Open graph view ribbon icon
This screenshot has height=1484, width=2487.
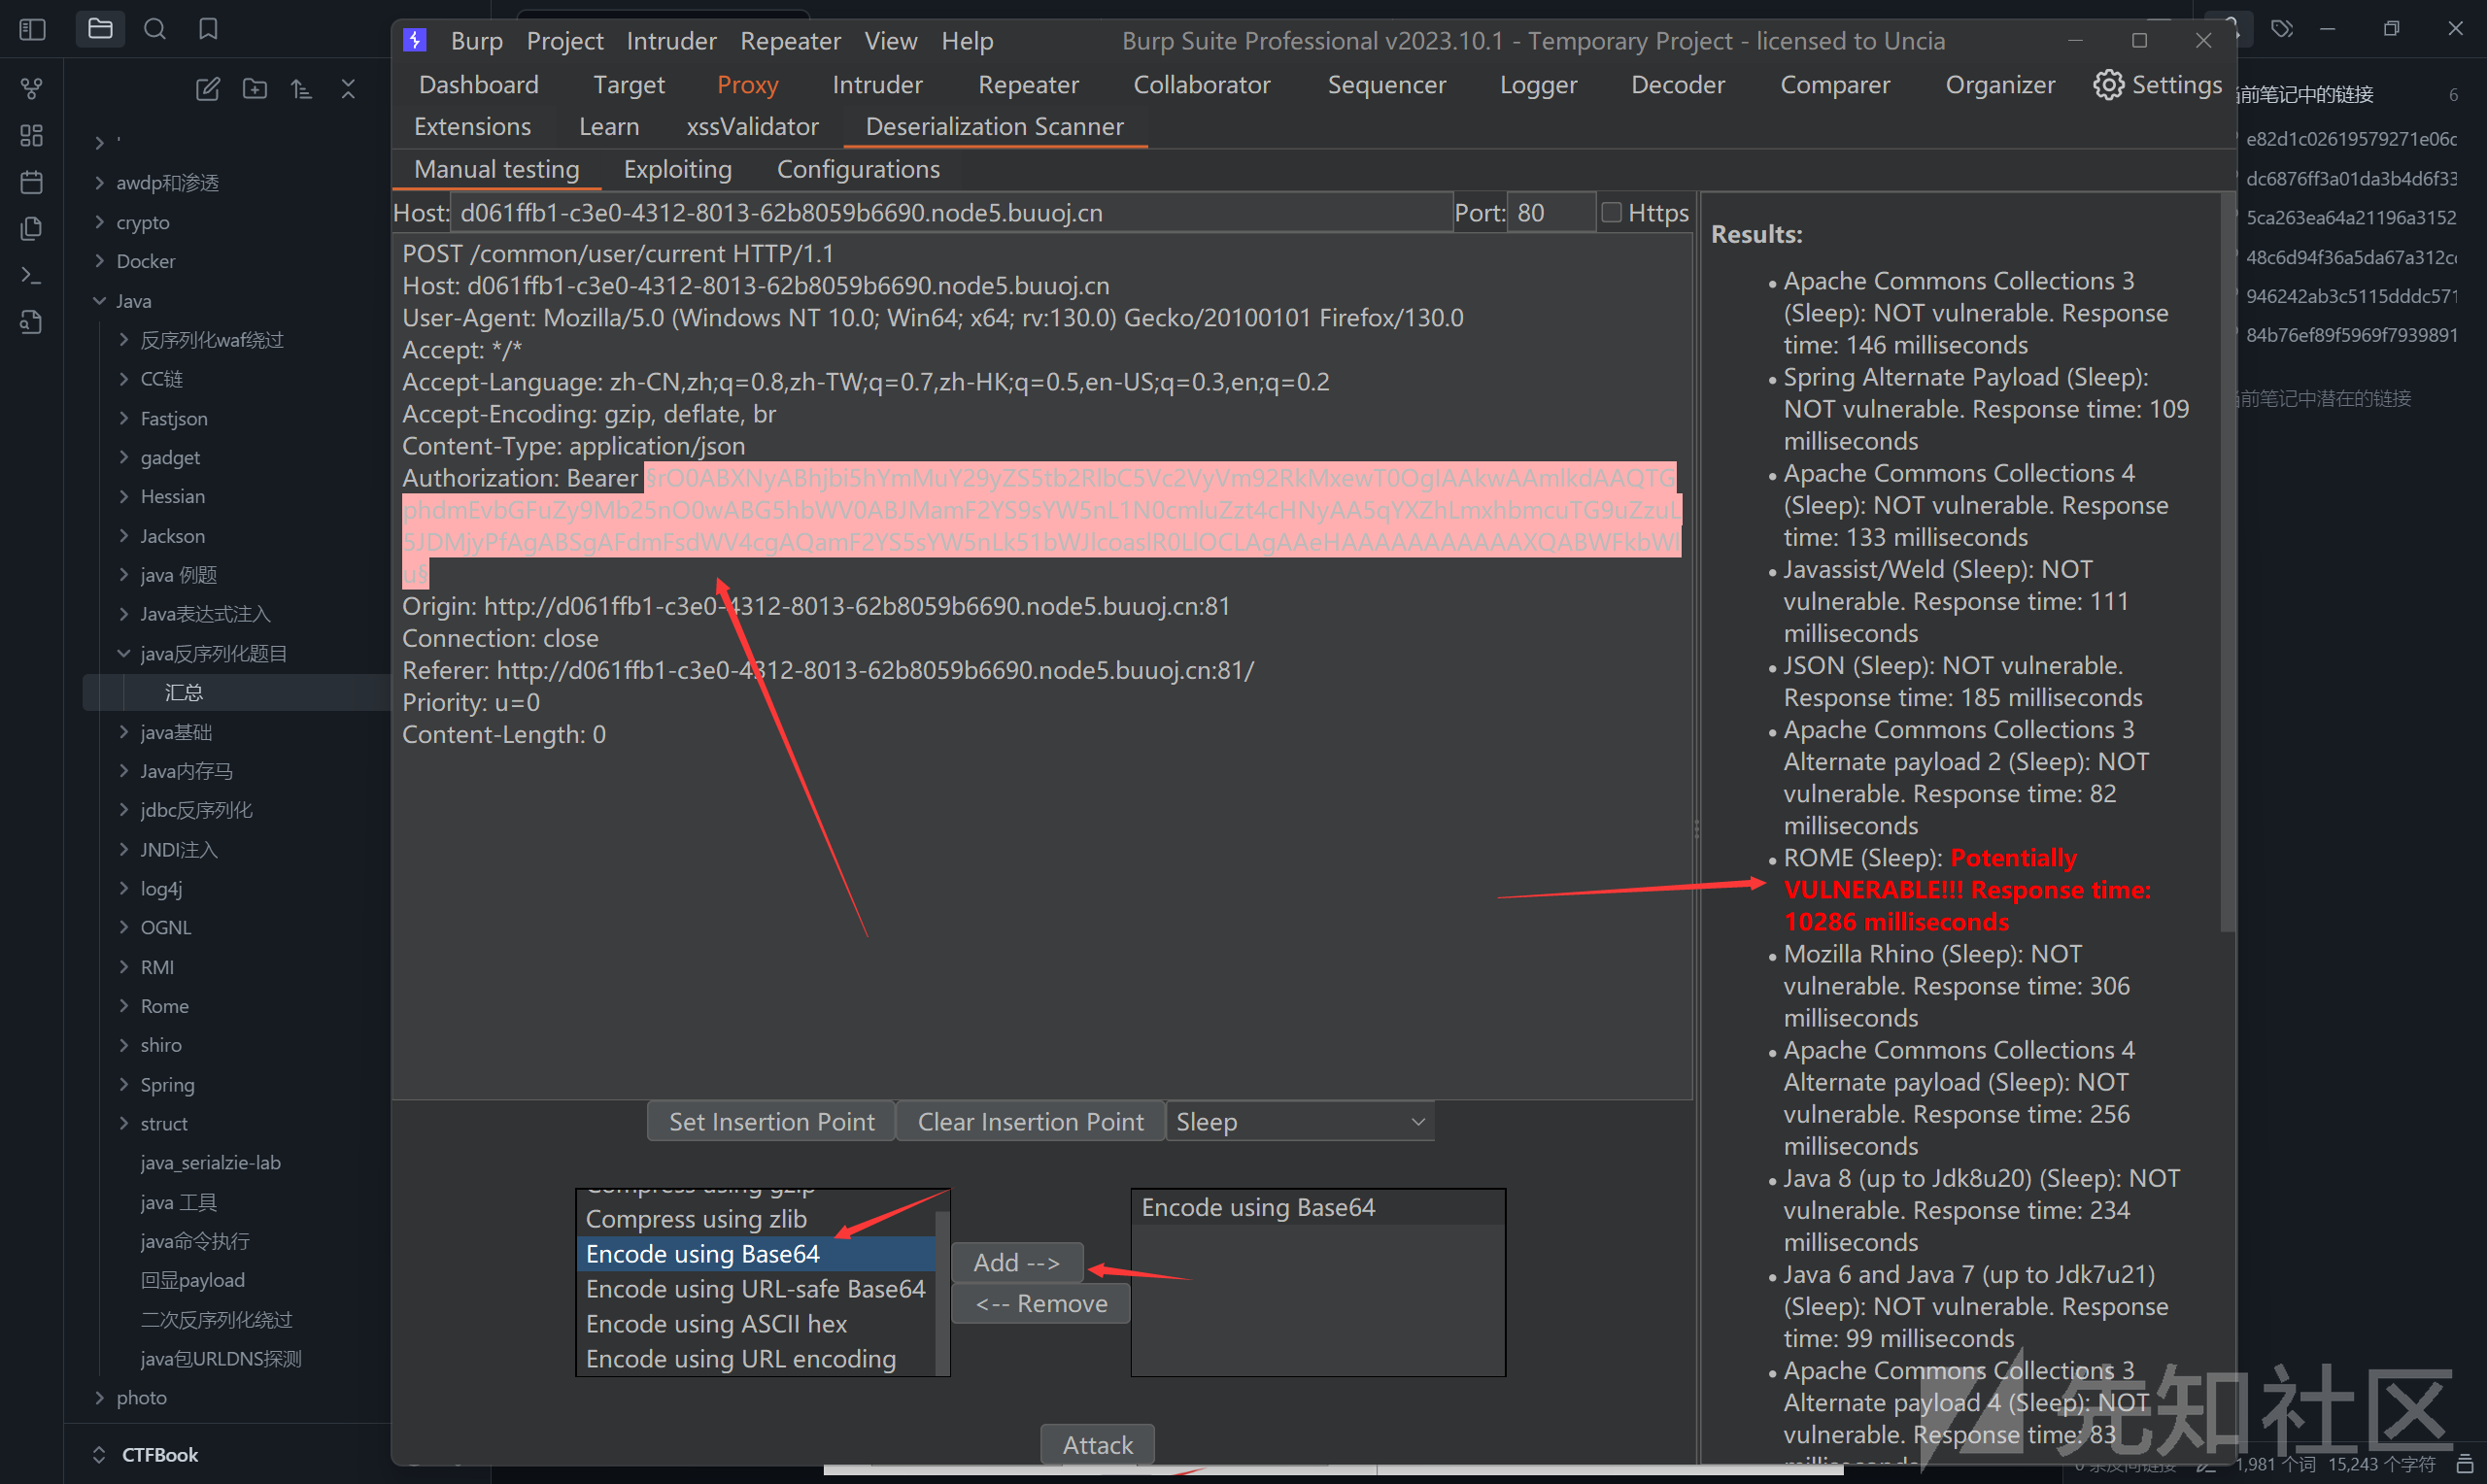pos(32,89)
